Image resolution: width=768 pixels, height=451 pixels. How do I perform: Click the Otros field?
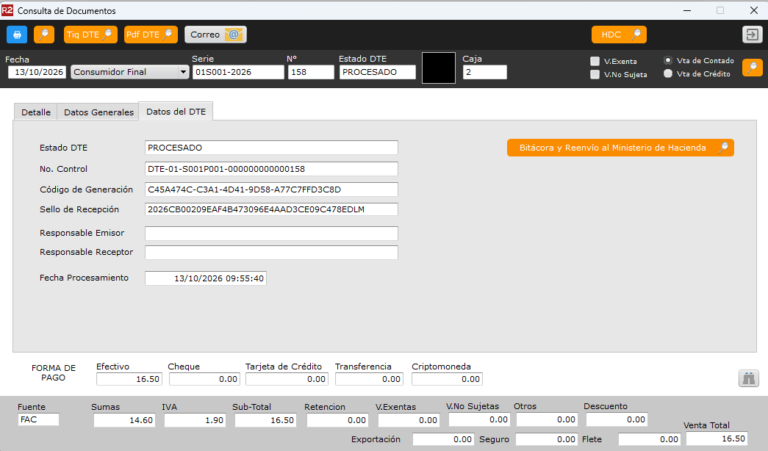pyautogui.click(x=547, y=420)
